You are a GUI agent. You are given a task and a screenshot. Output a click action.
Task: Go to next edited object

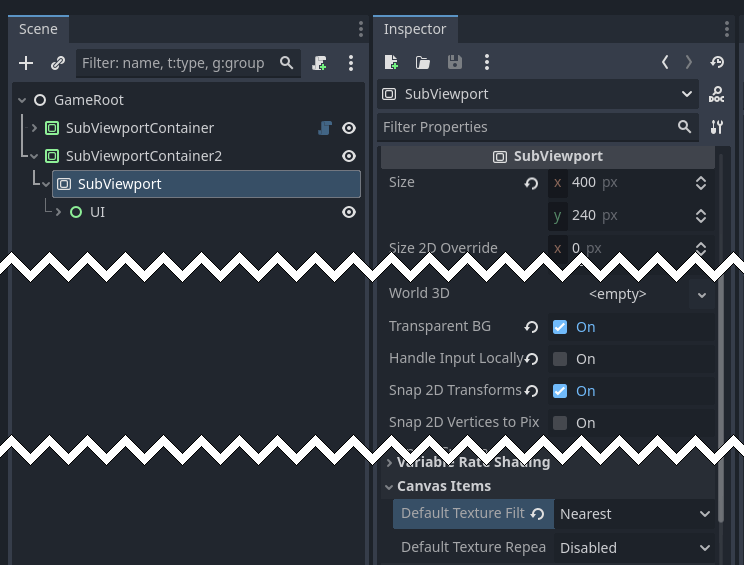(x=689, y=62)
